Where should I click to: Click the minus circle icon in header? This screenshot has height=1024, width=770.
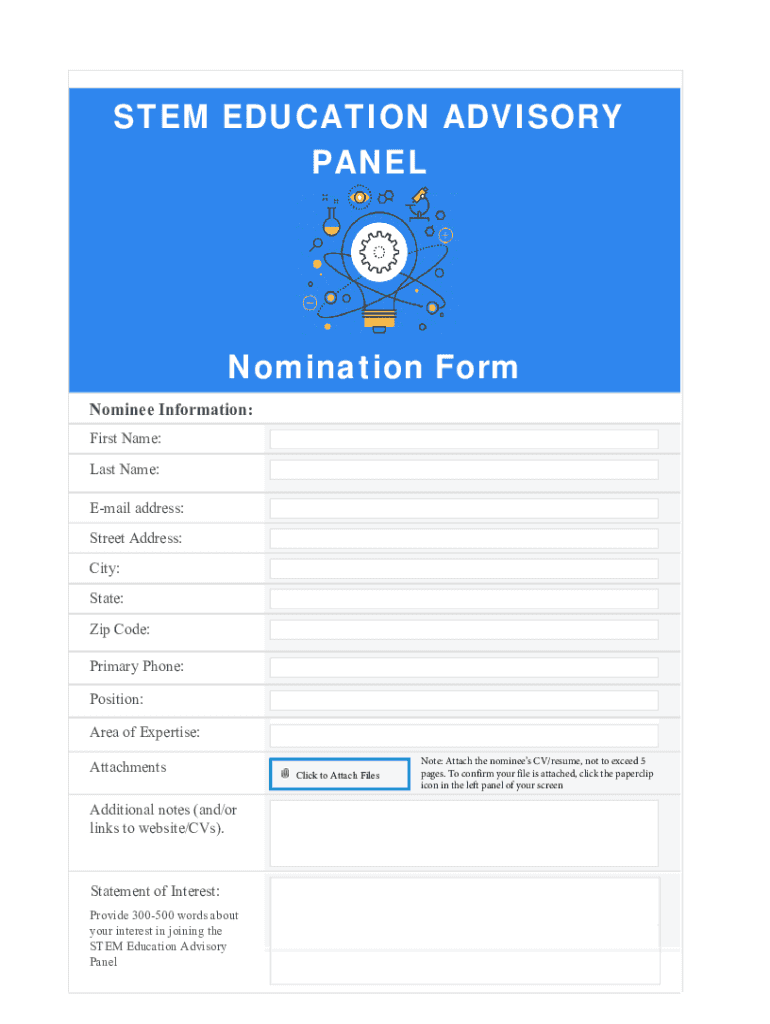tap(310, 302)
